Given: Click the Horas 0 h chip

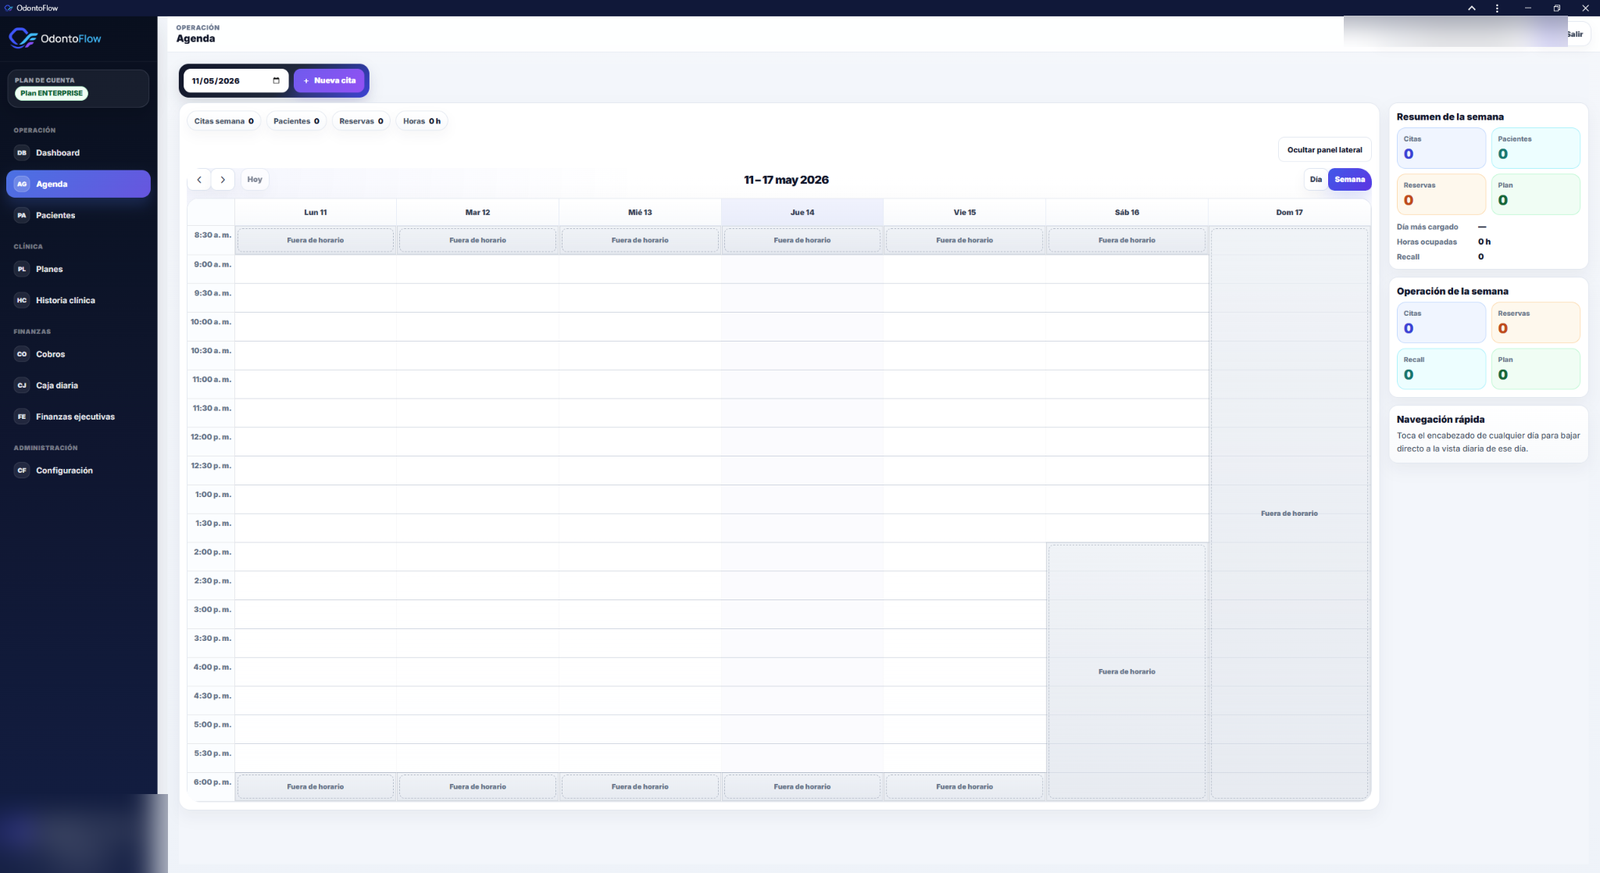Looking at the screenshot, I should click(x=421, y=121).
